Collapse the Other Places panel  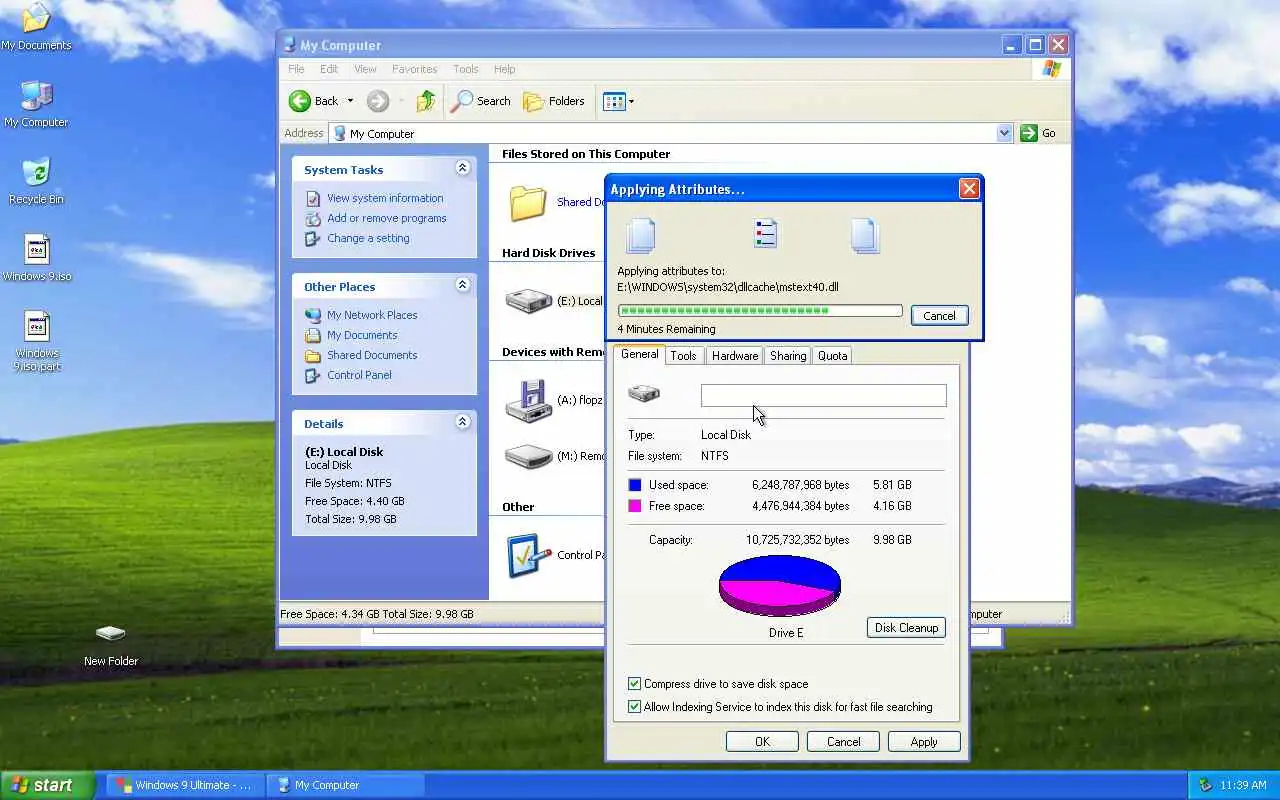pos(462,285)
